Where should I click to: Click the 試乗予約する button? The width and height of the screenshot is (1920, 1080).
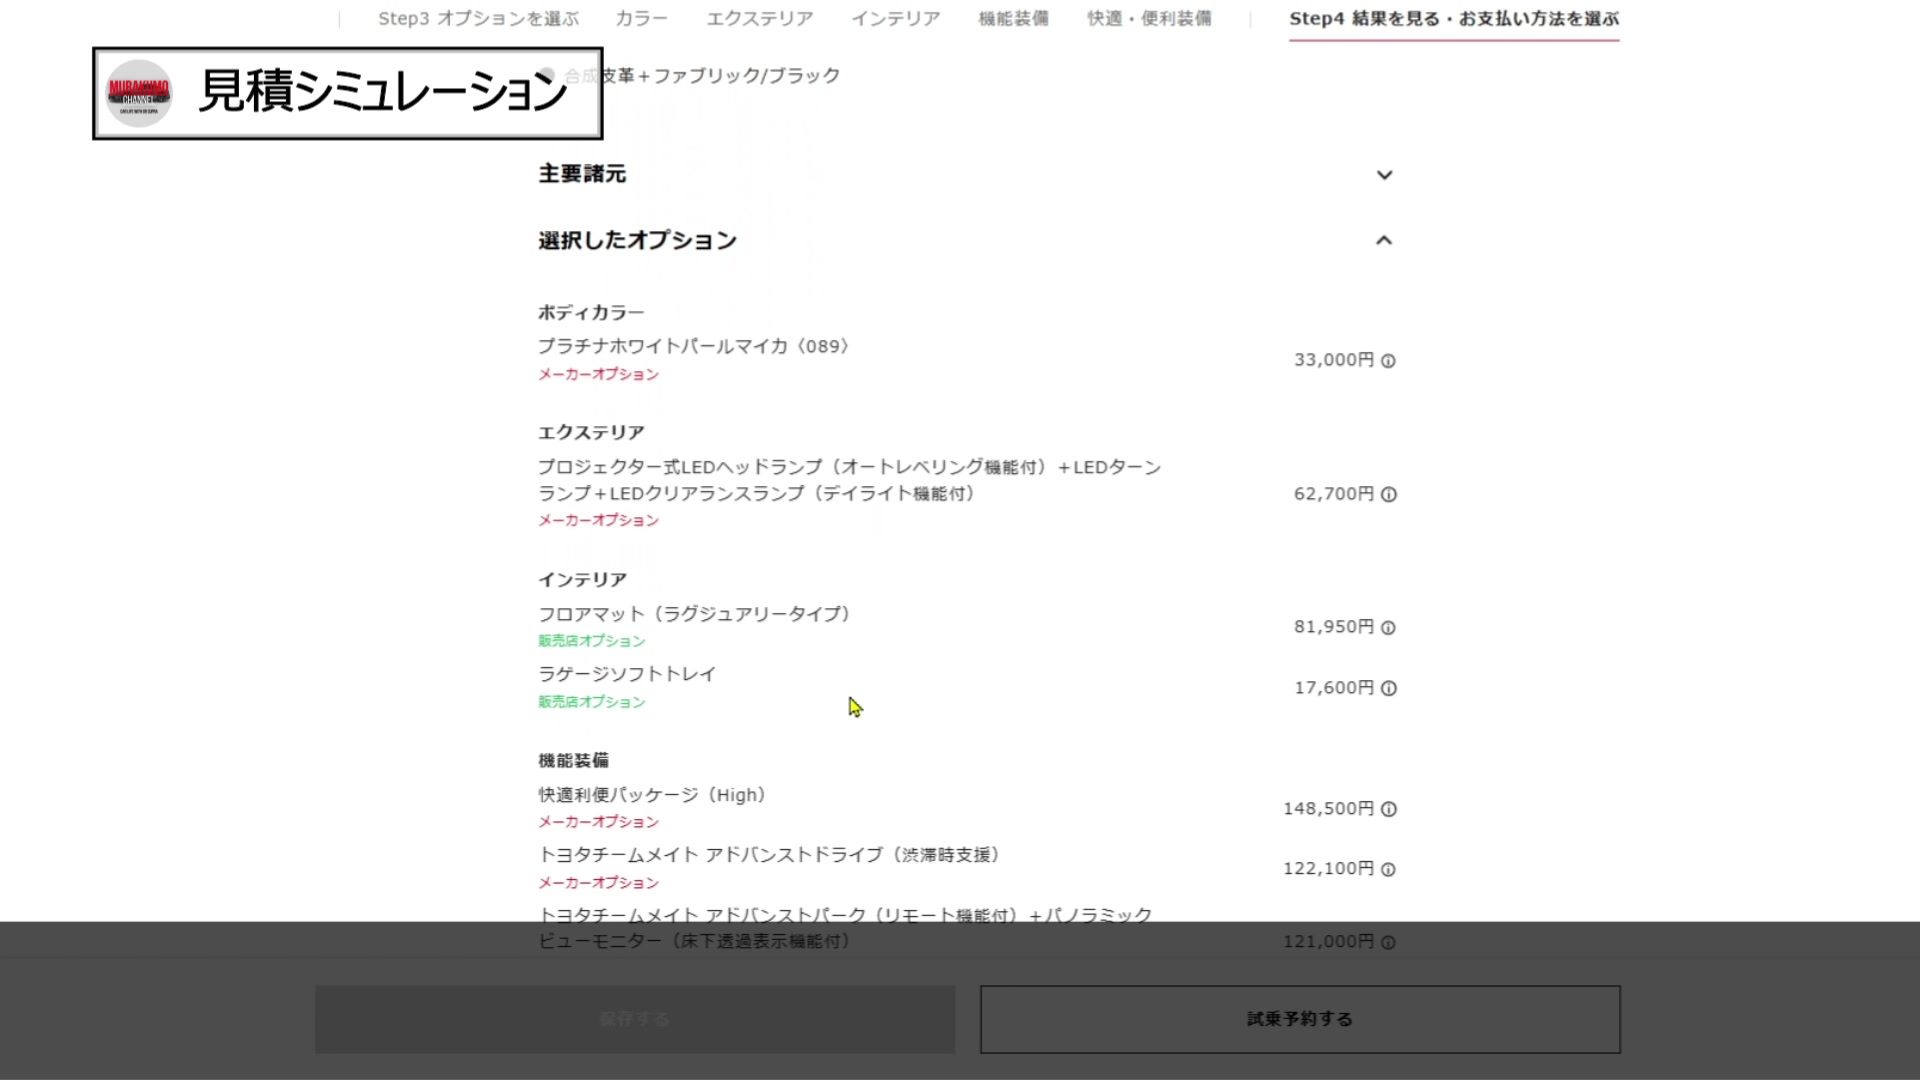coord(1299,1019)
